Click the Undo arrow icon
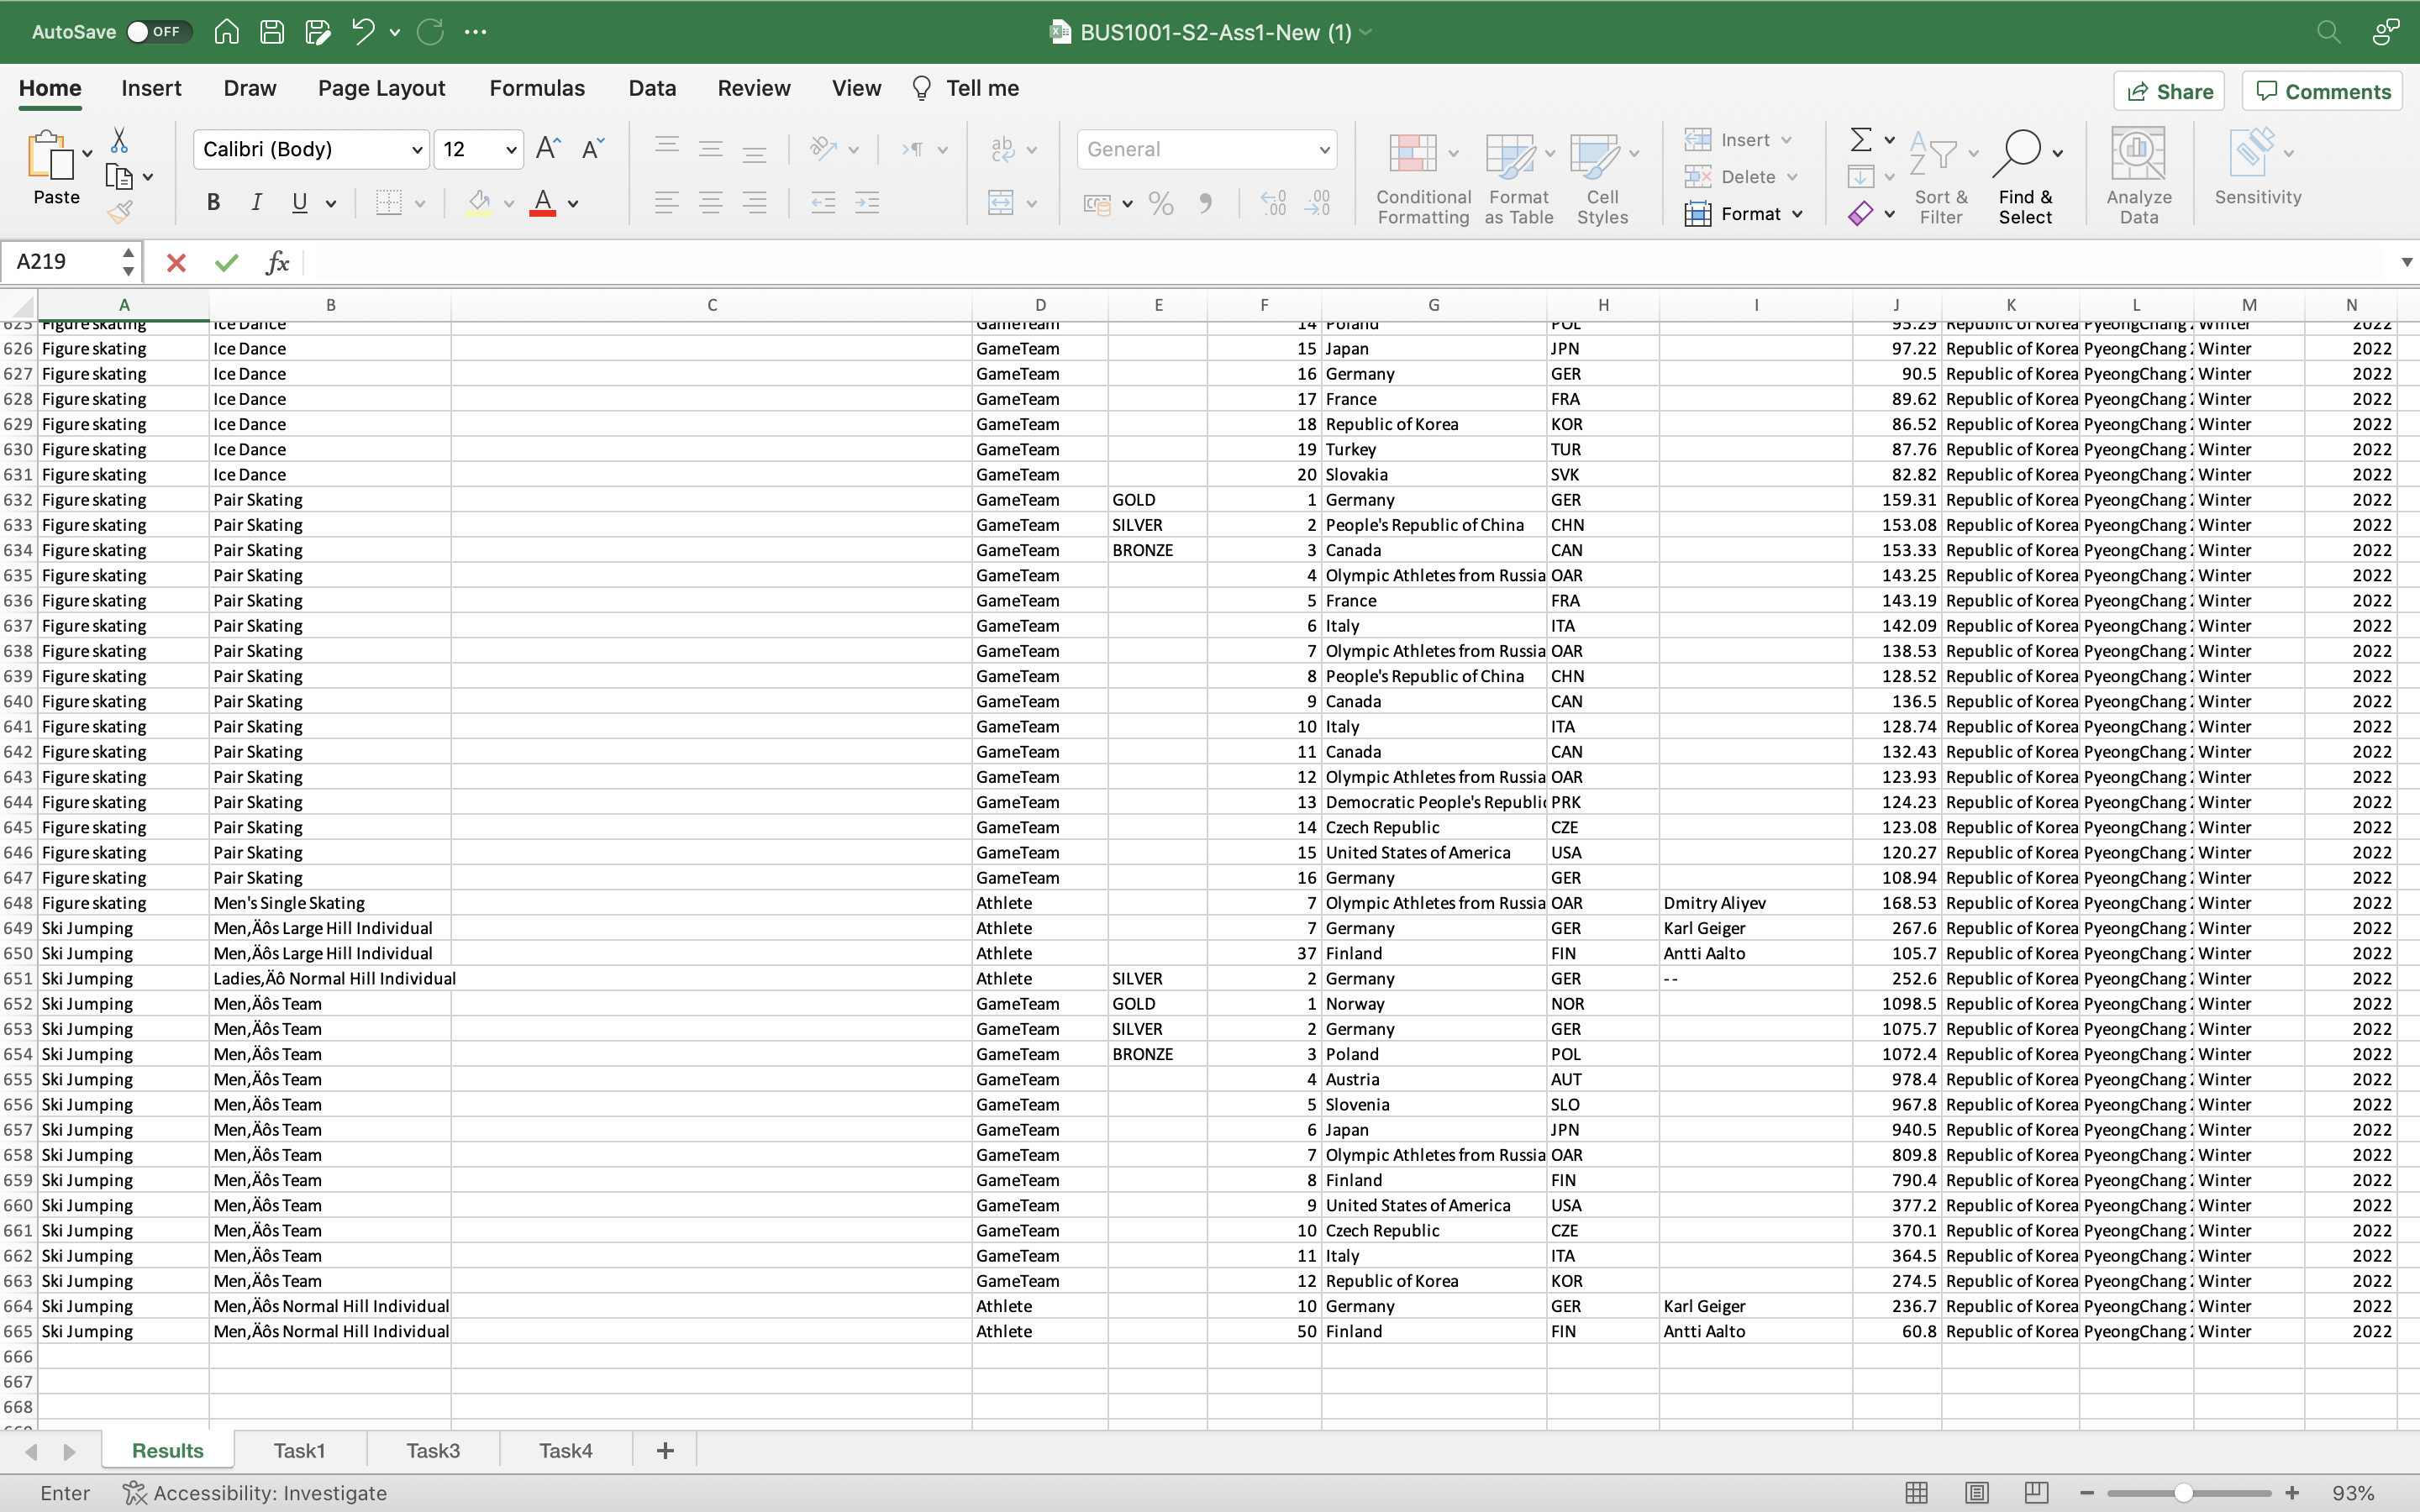This screenshot has width=2420, height=1512. 363,32
